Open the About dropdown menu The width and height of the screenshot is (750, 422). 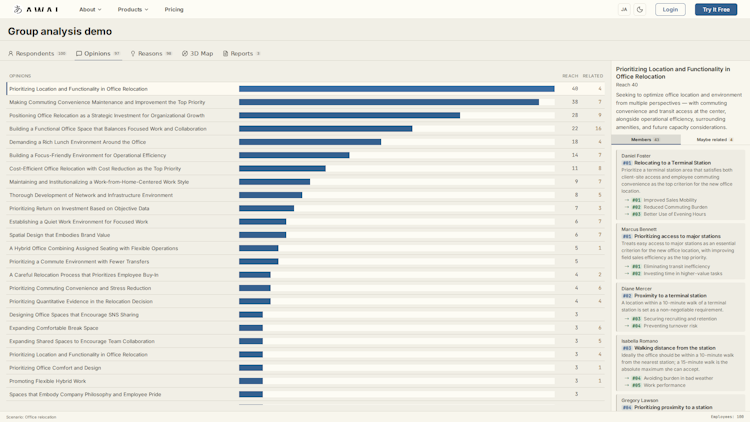point(90,10)
